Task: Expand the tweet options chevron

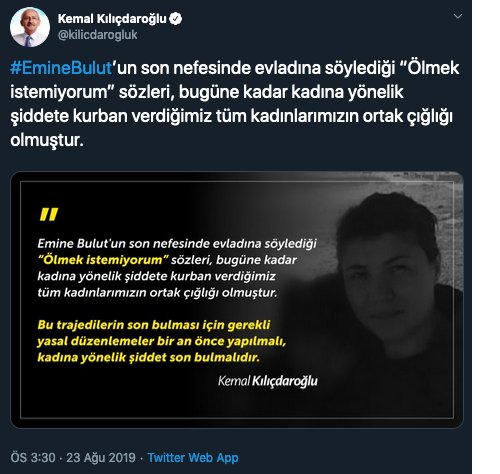Action: click(x=458, y=16)
